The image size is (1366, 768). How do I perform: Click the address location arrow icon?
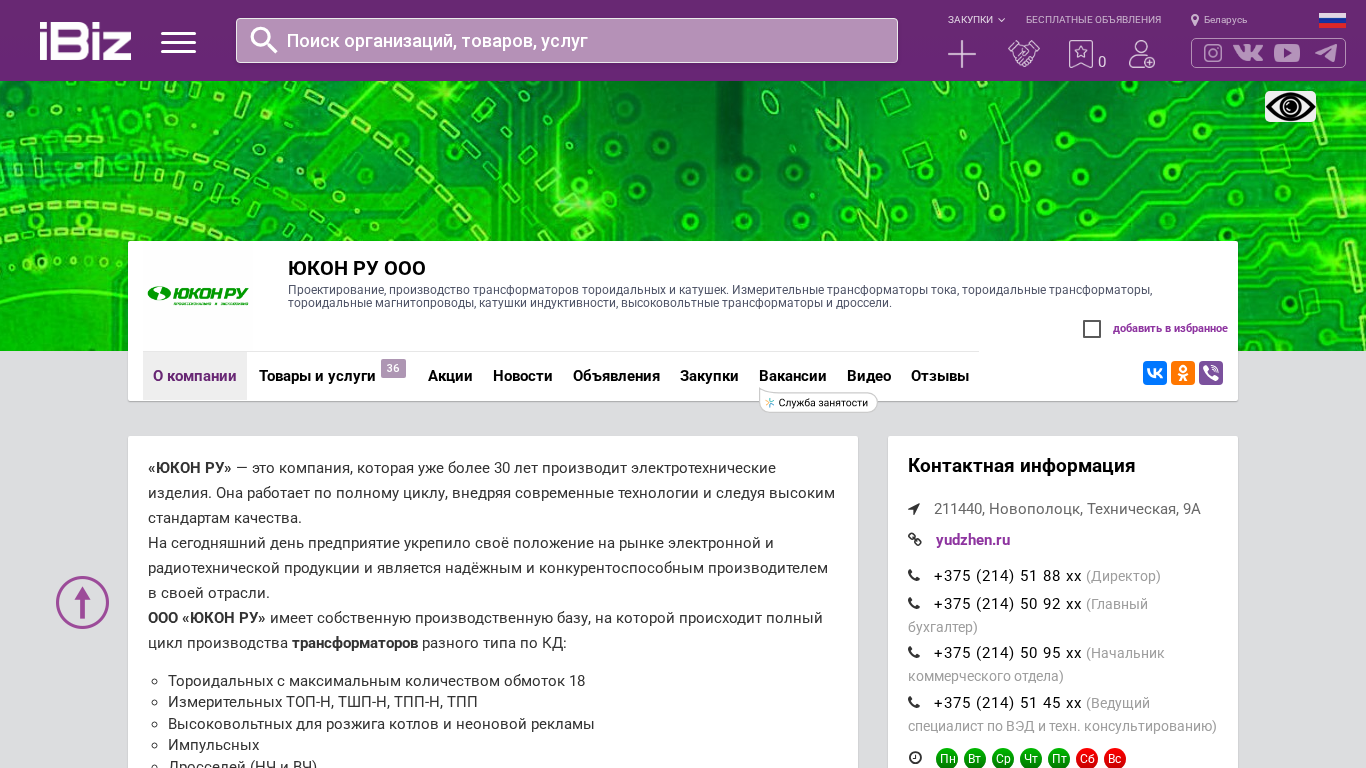pos(914,509)
